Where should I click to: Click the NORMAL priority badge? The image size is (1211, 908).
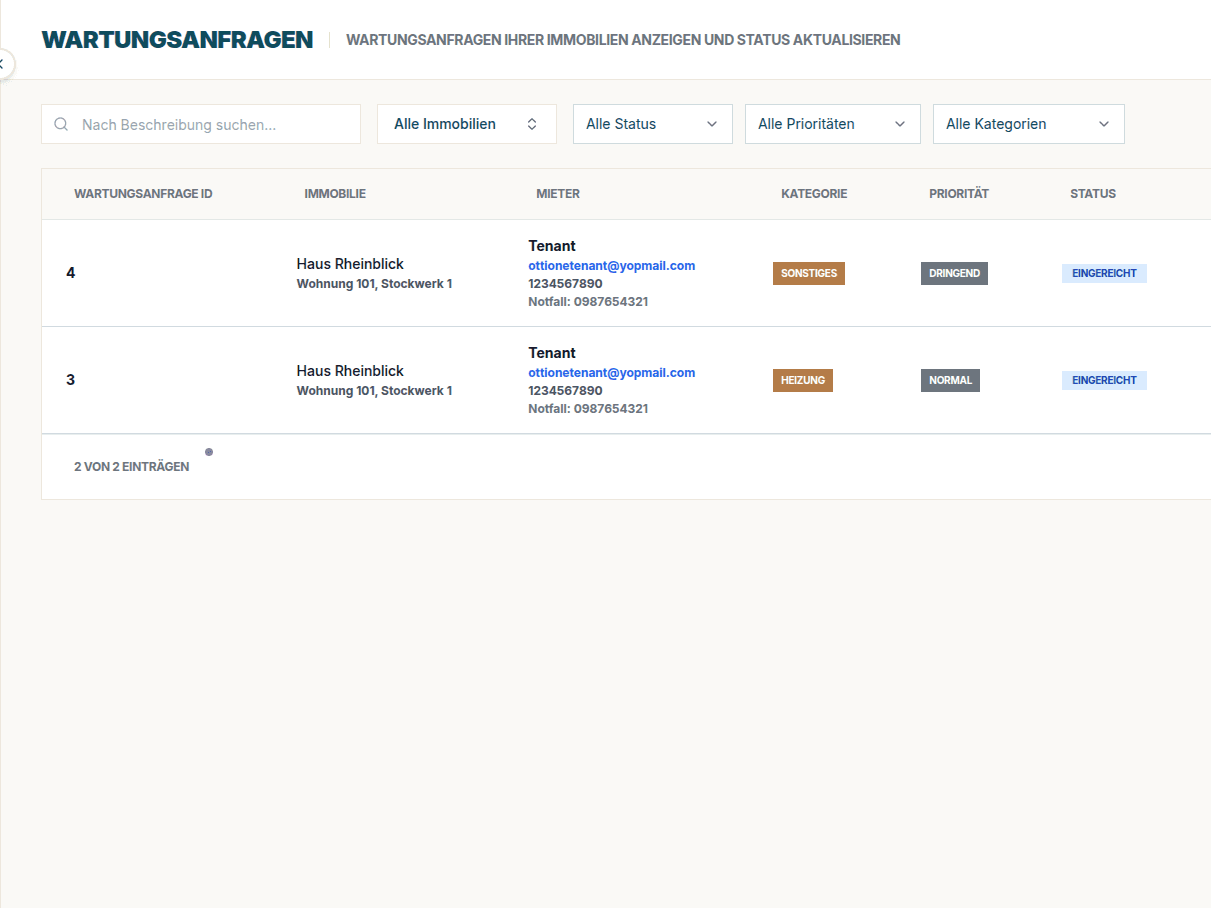[950, 380]
